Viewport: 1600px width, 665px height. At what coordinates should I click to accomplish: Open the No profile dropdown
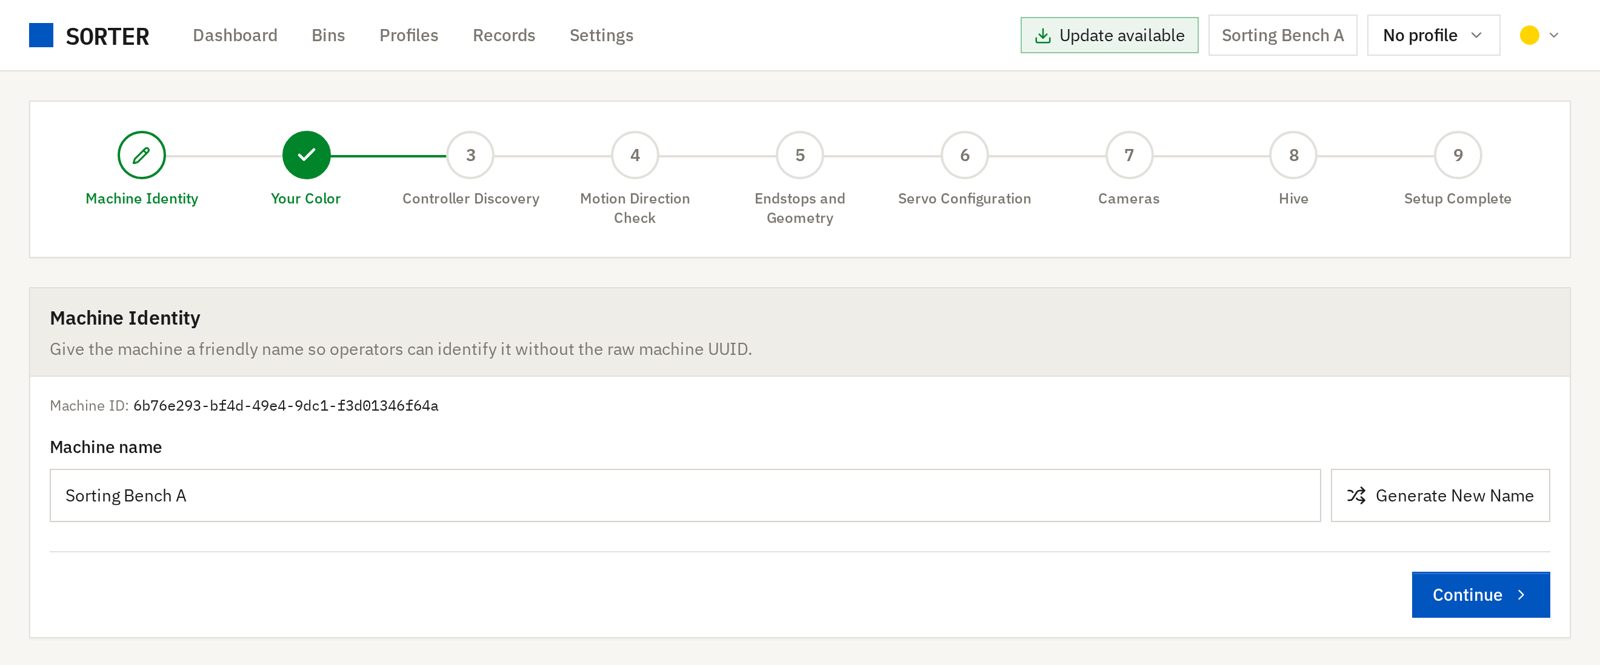coord(1433,35)
